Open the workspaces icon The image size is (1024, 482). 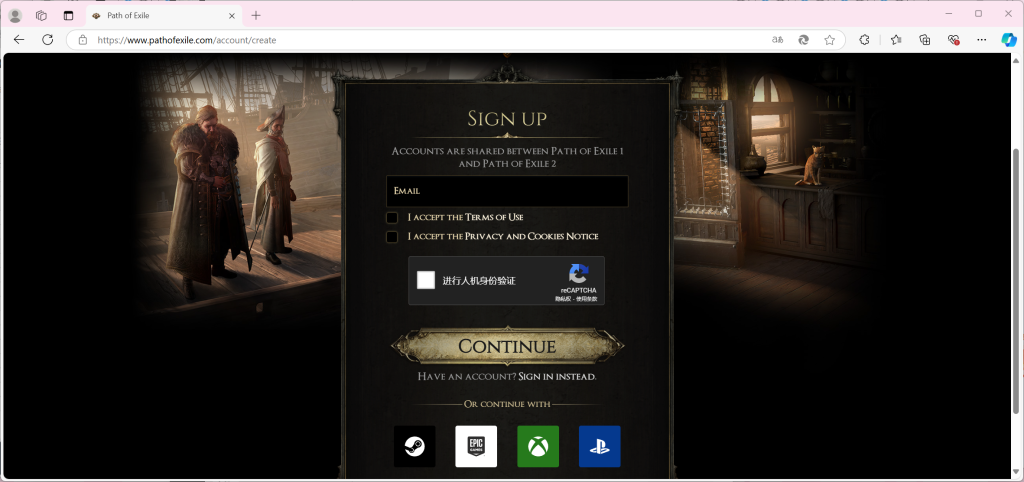(41, 16)
